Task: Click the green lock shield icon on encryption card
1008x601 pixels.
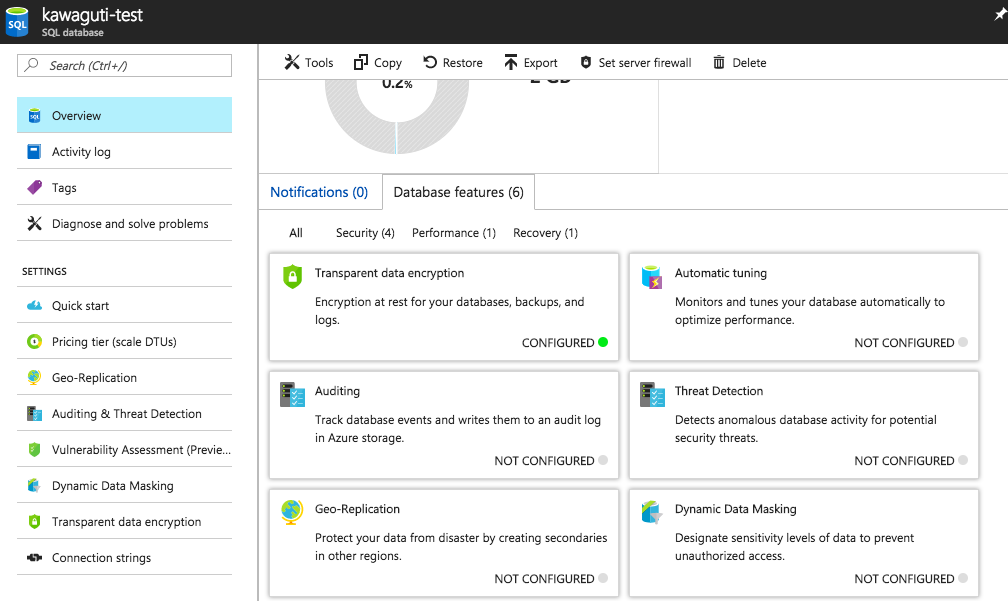Action: pyautogui.click(x=292, y=276)
